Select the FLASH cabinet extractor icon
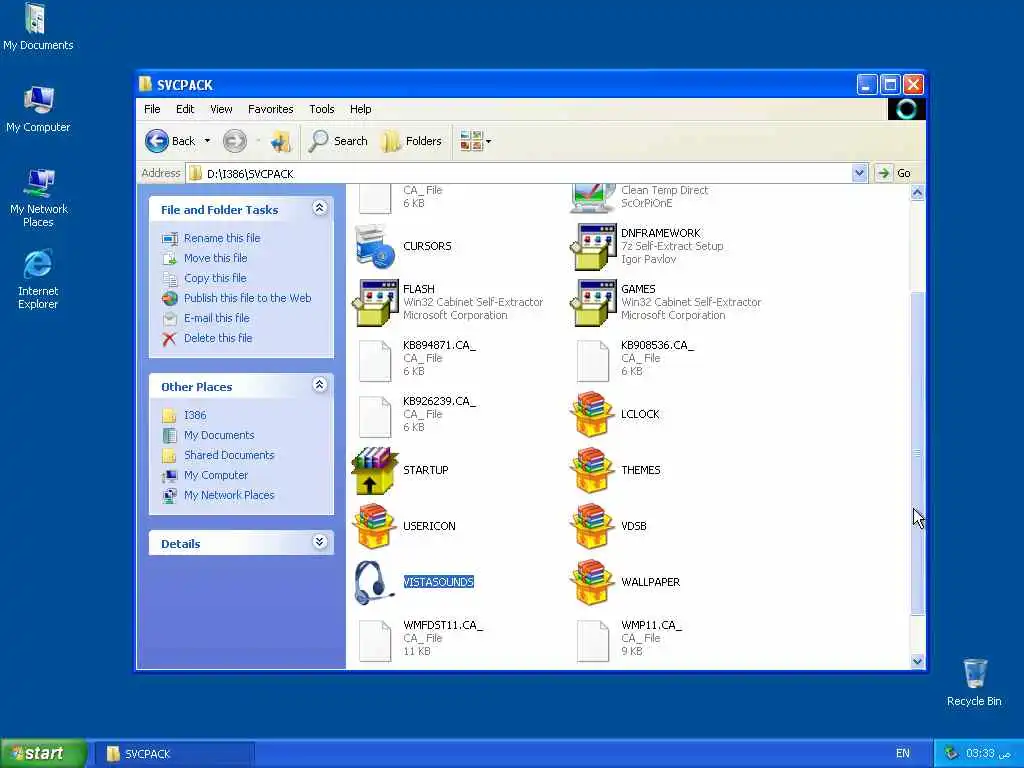 [376, 302]
